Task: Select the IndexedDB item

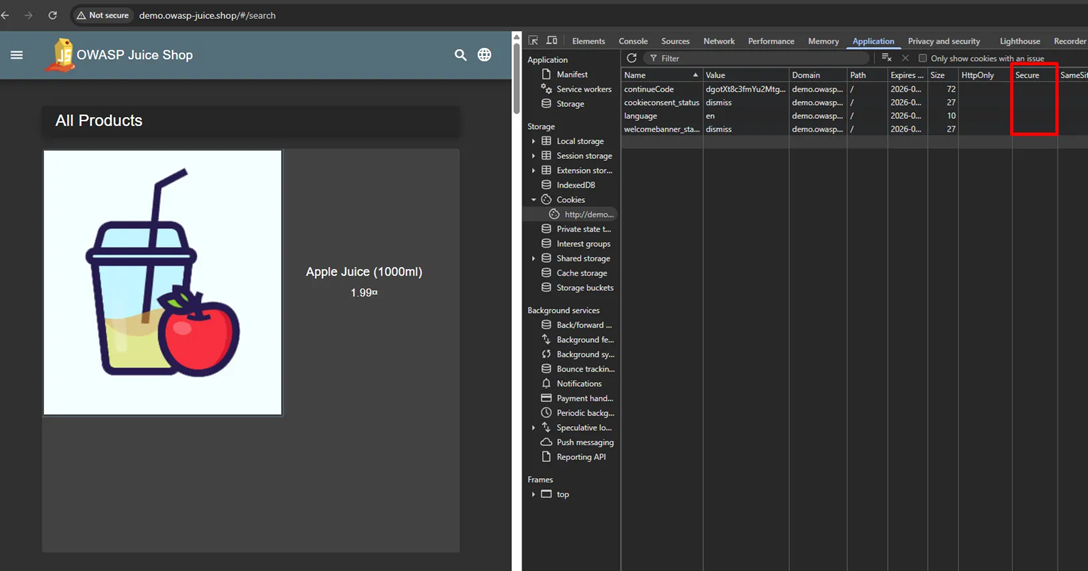Action: (x=575, y=185)
